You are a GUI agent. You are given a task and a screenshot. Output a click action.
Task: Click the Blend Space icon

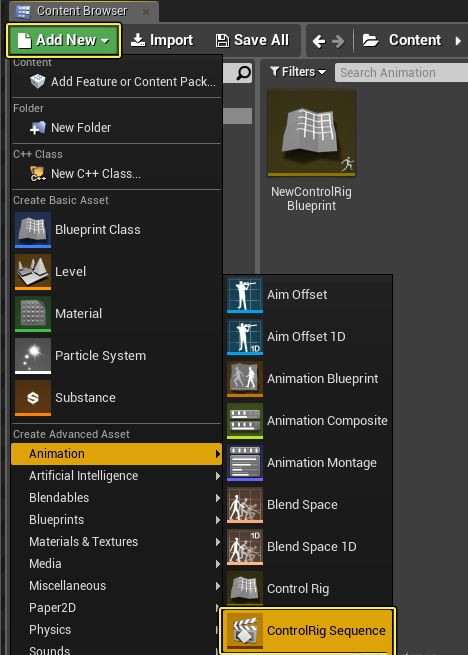coord(245,505)
